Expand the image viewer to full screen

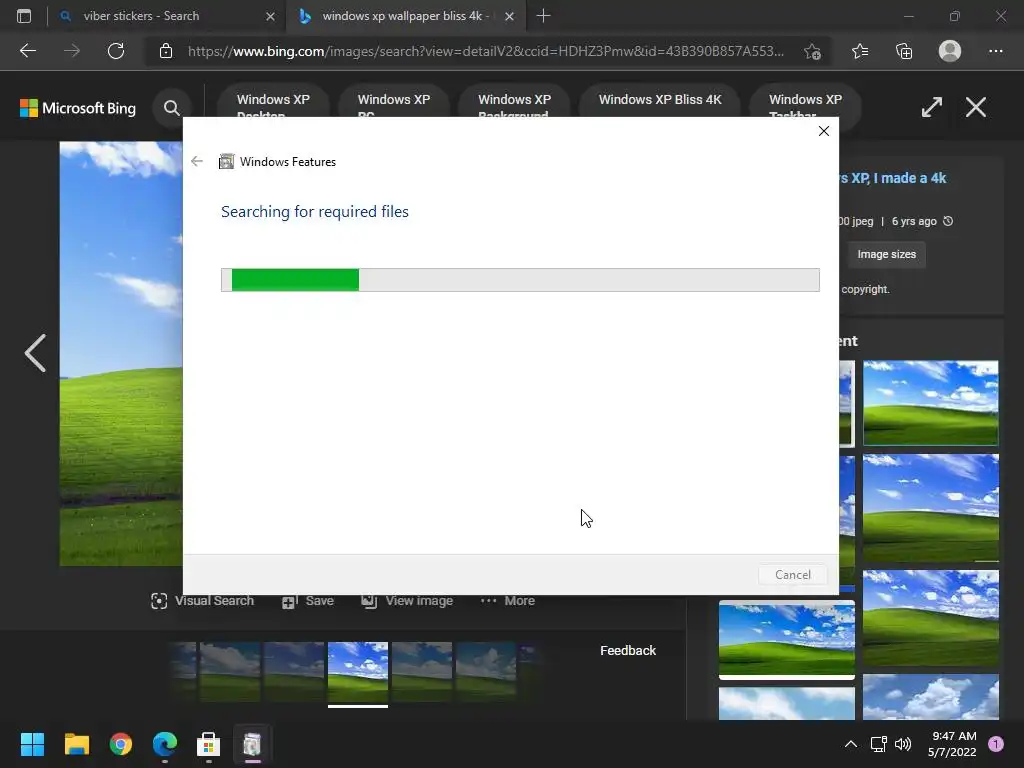point(932,107)
